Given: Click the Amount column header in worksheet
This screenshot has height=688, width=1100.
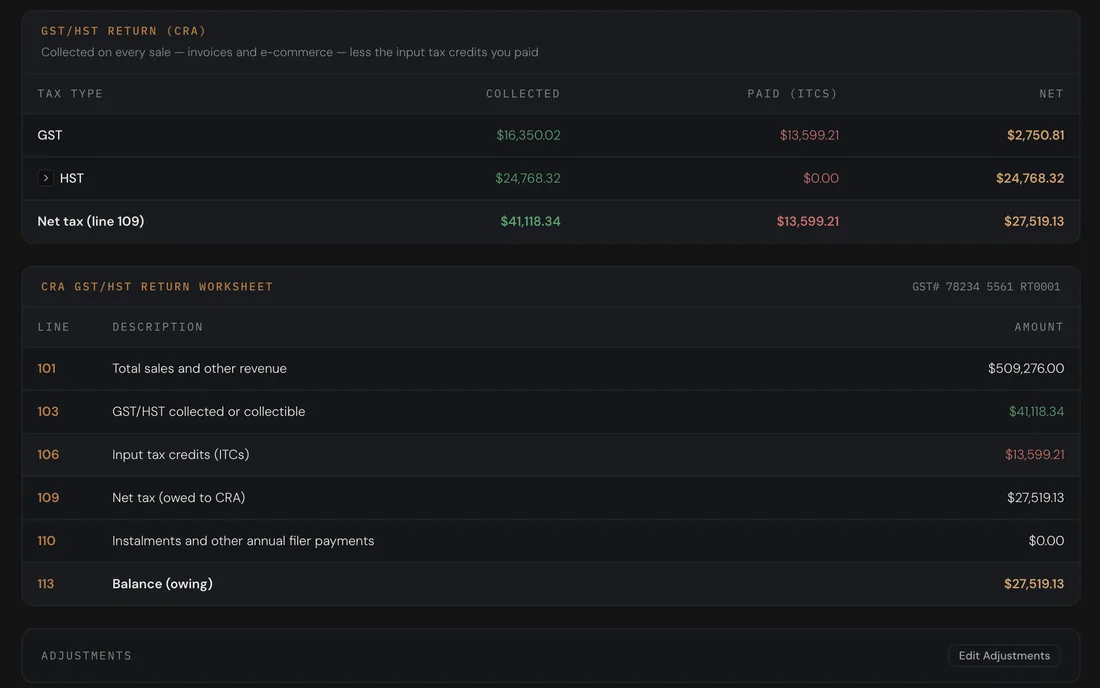Looking at the screenshot, I should click(1039, 327).
